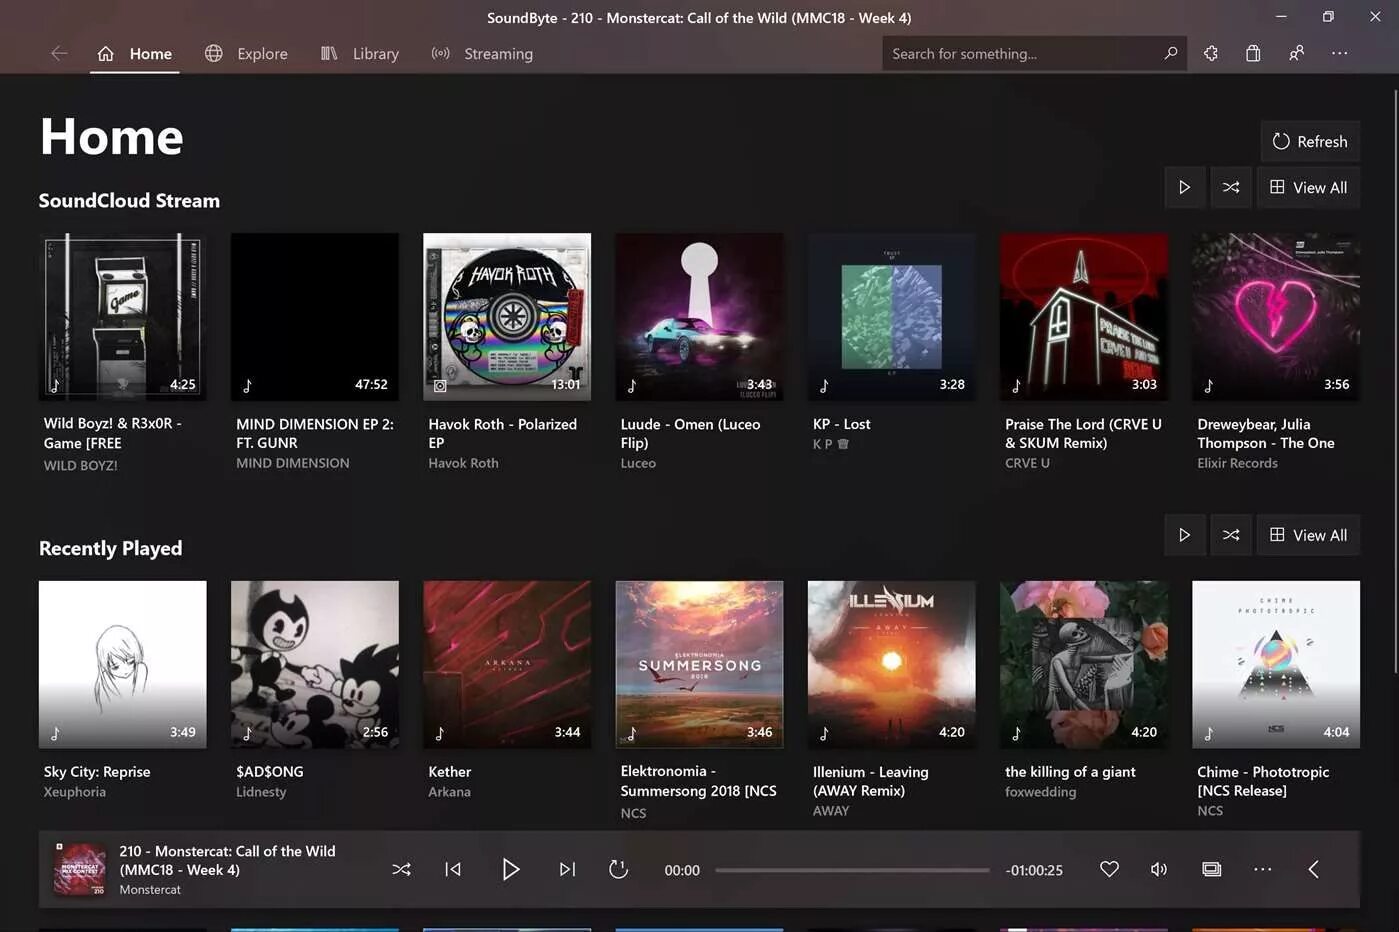Open the killing of a giant cover
The width and height of the screenshot is (1399, 932).
1084,665
